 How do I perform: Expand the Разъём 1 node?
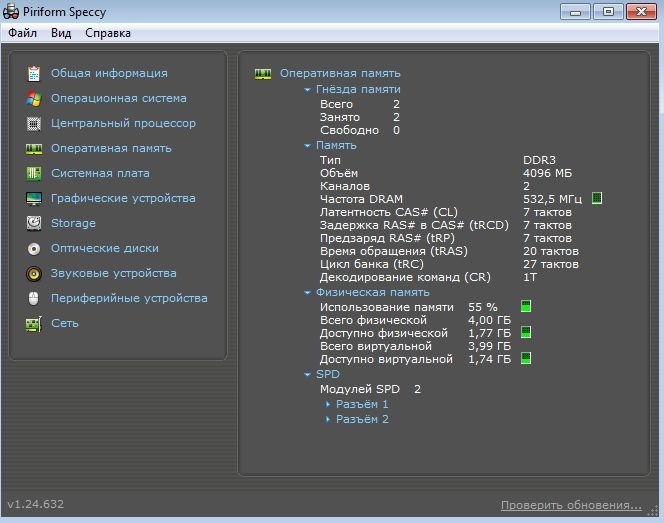(x=328, y=404)
